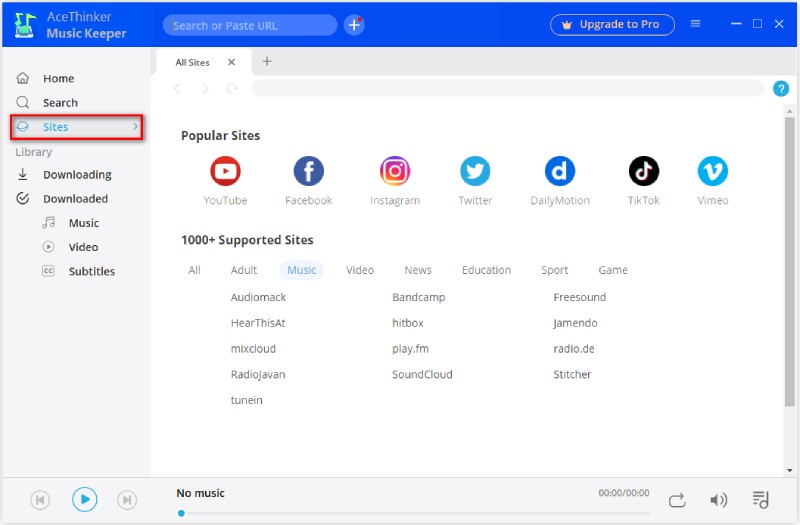This screenshot has width=800, height=525.
Task: Click the vertical scrollbar thumb
Action: (x=789, y=261)
